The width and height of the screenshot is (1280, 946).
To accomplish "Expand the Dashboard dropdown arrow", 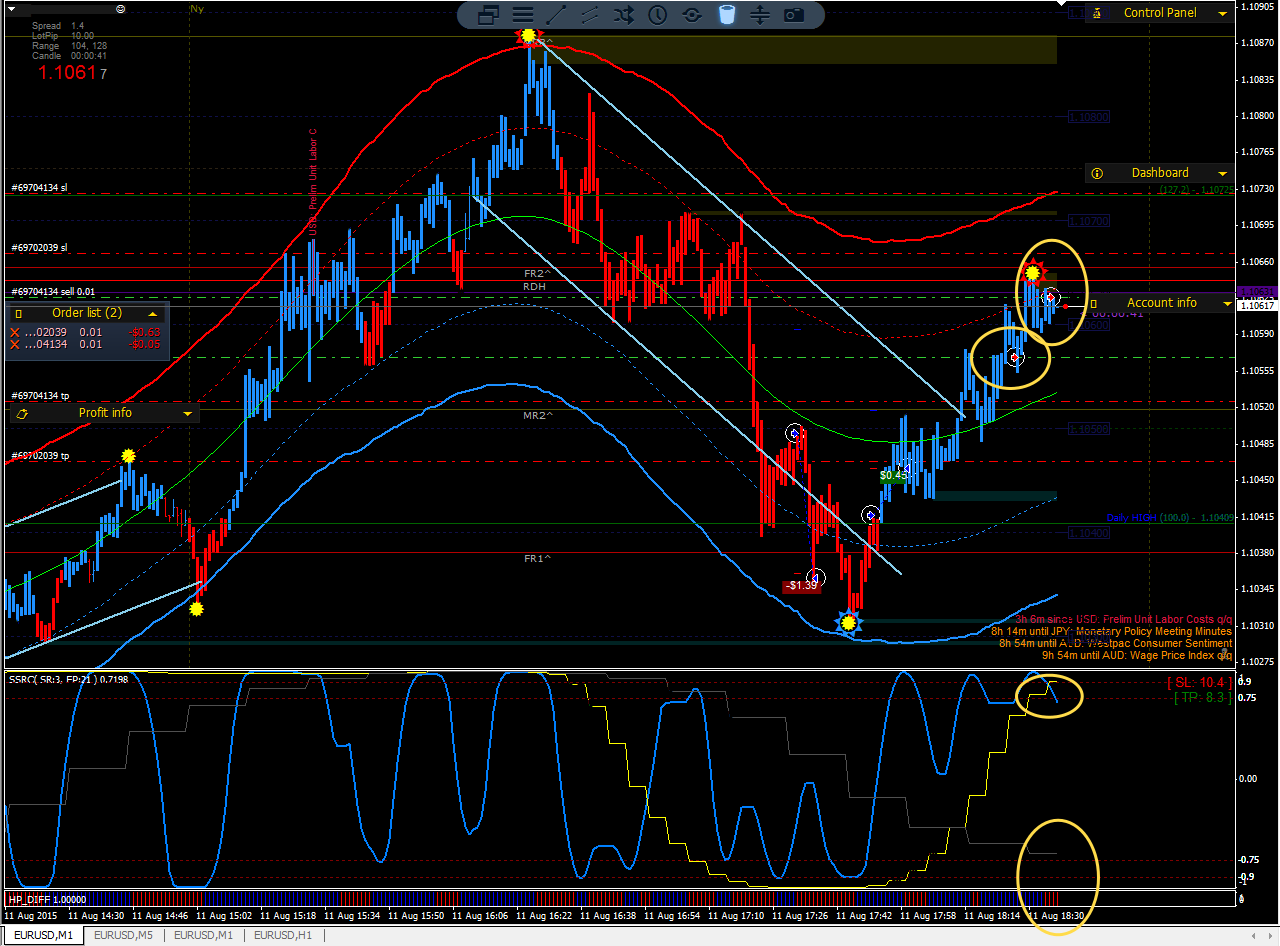I will click(x=1222, y=174).
